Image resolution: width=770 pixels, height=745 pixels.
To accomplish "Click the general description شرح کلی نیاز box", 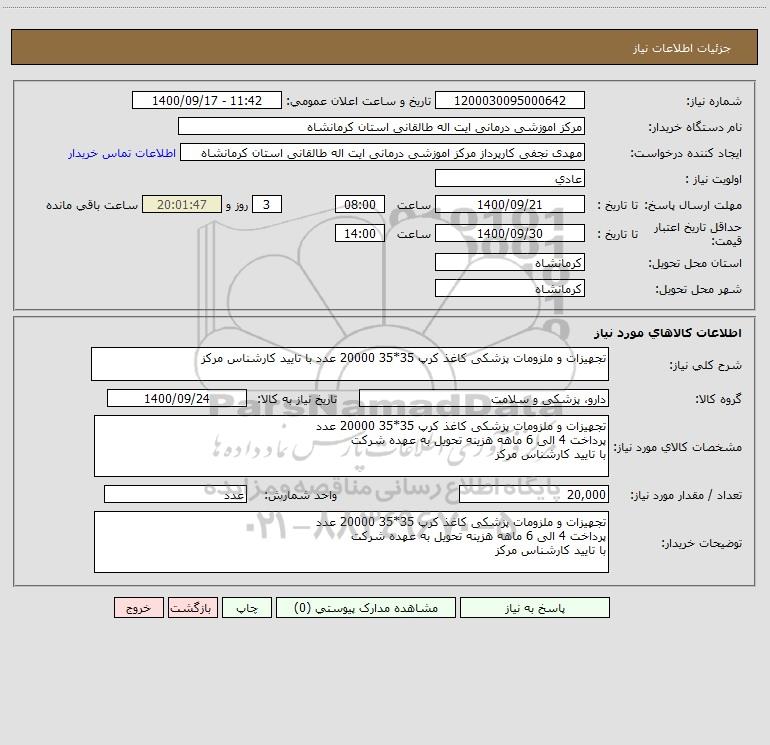I will click(x=350, y=364).
